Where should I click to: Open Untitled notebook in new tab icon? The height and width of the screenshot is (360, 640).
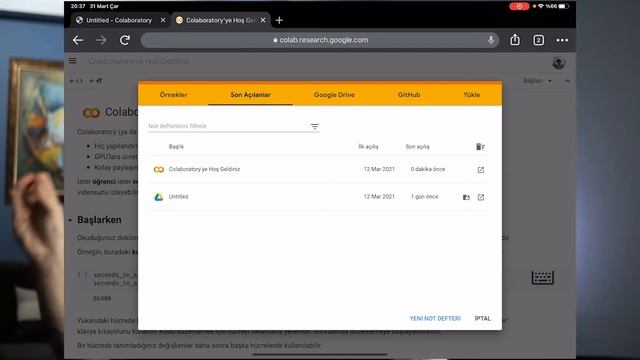tap(481, 197)
